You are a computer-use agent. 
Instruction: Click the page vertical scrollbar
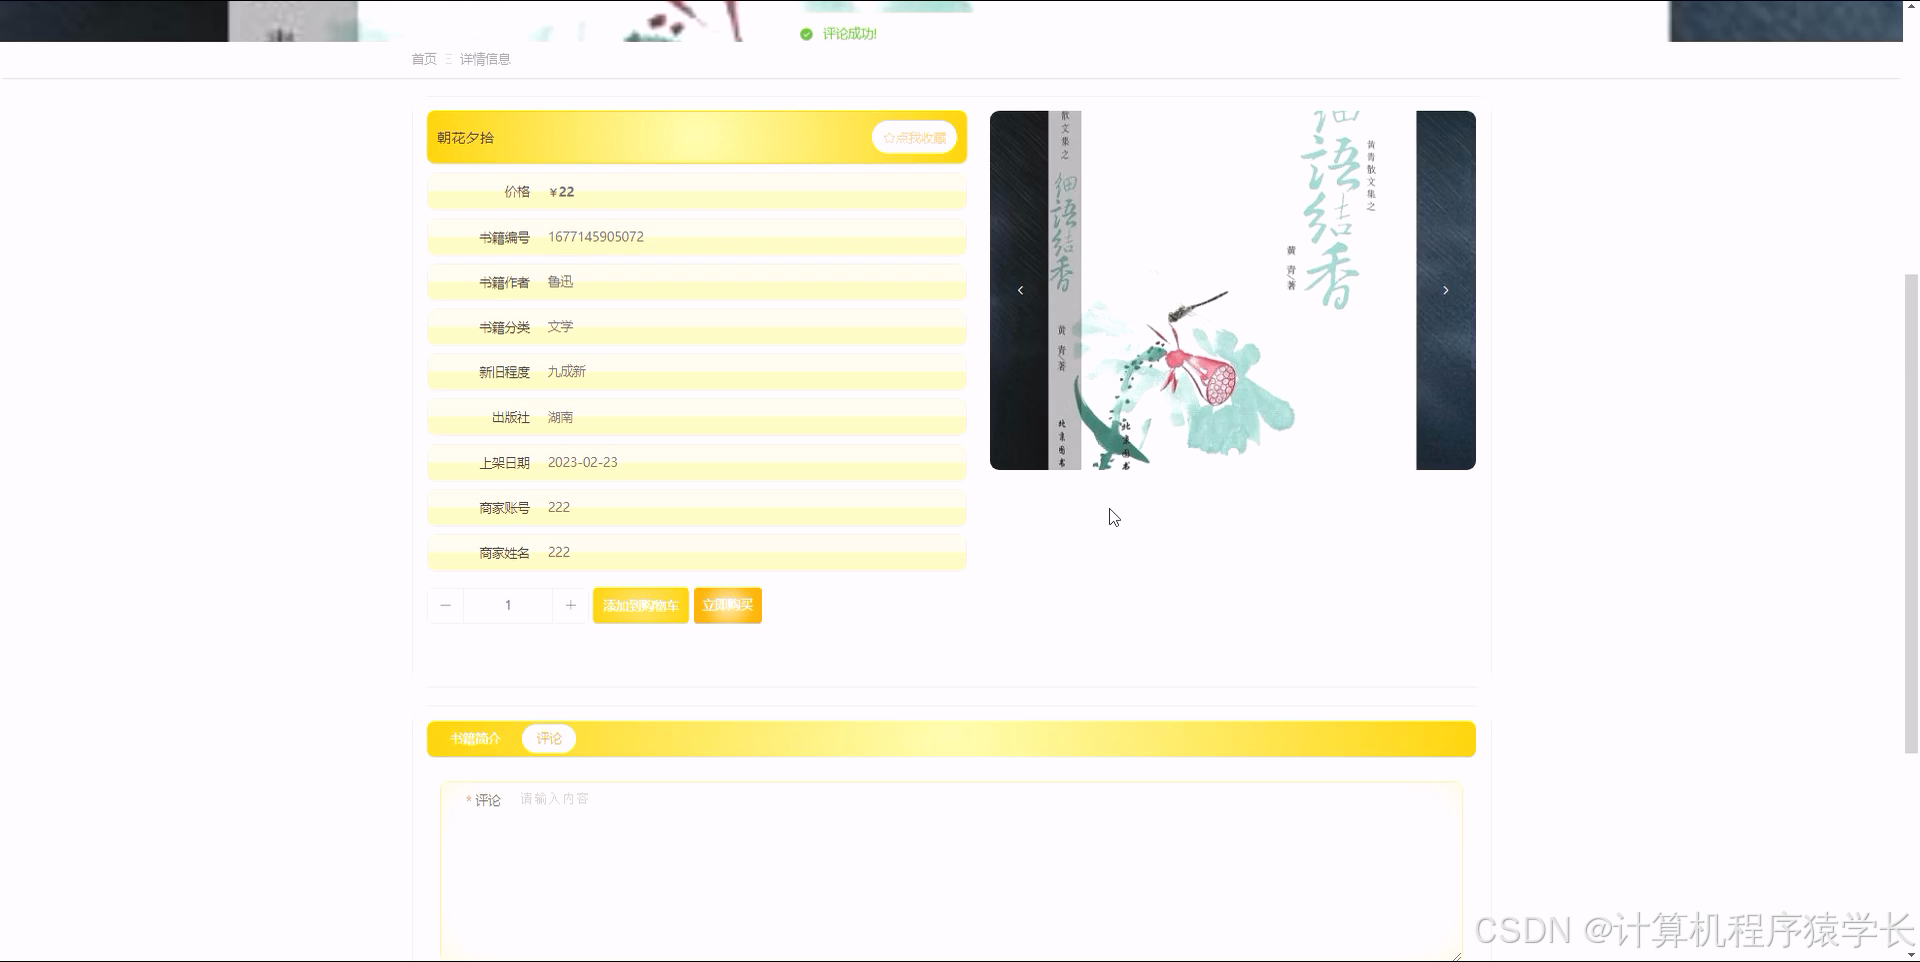[x=1911, y=514]
